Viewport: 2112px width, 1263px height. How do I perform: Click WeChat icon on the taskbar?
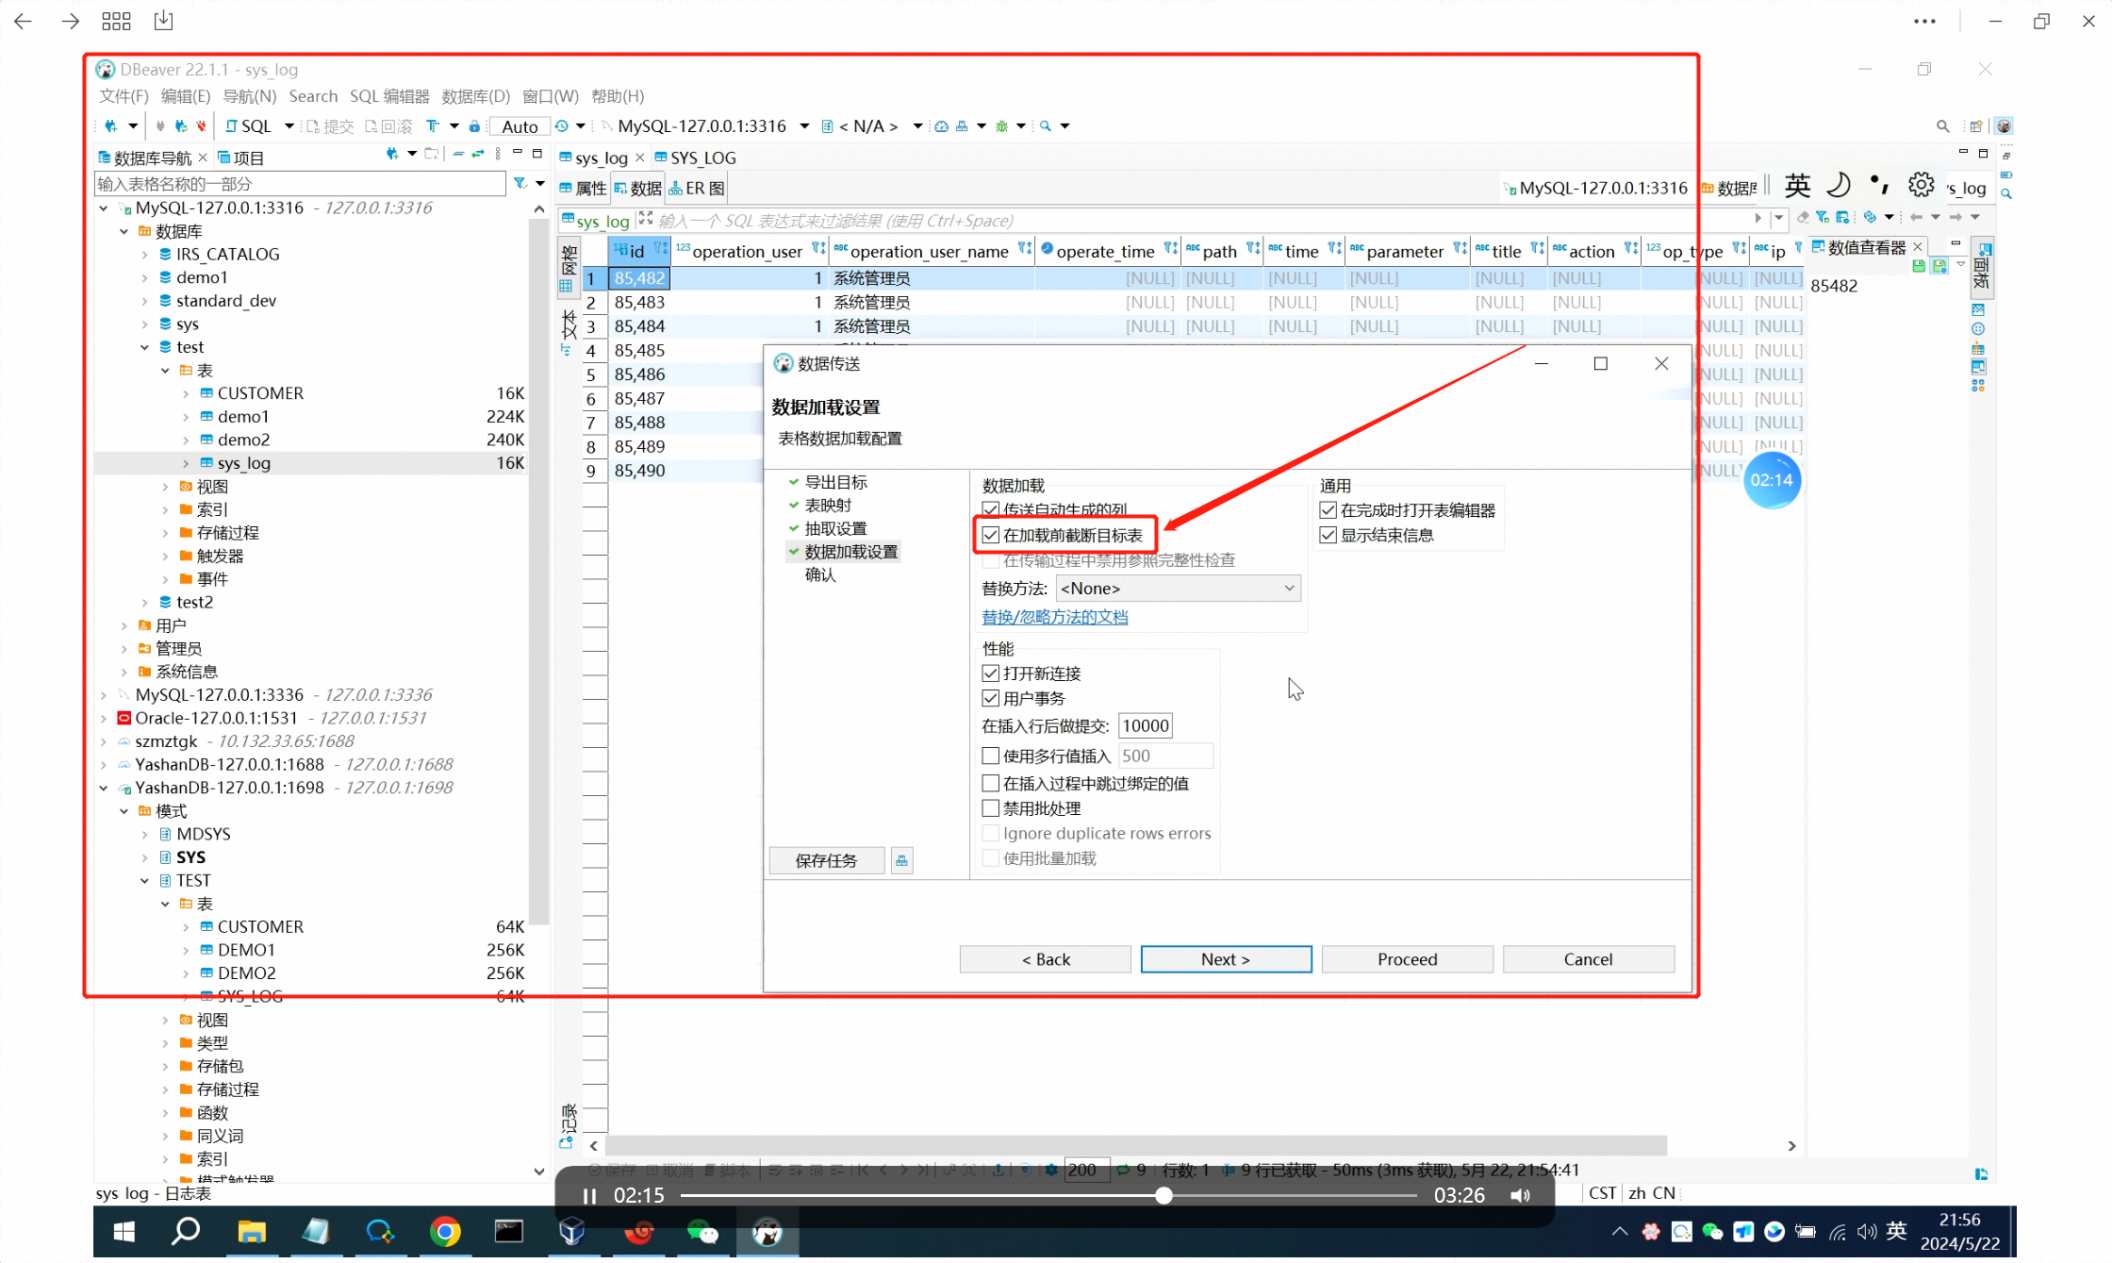coord(702,1231)
